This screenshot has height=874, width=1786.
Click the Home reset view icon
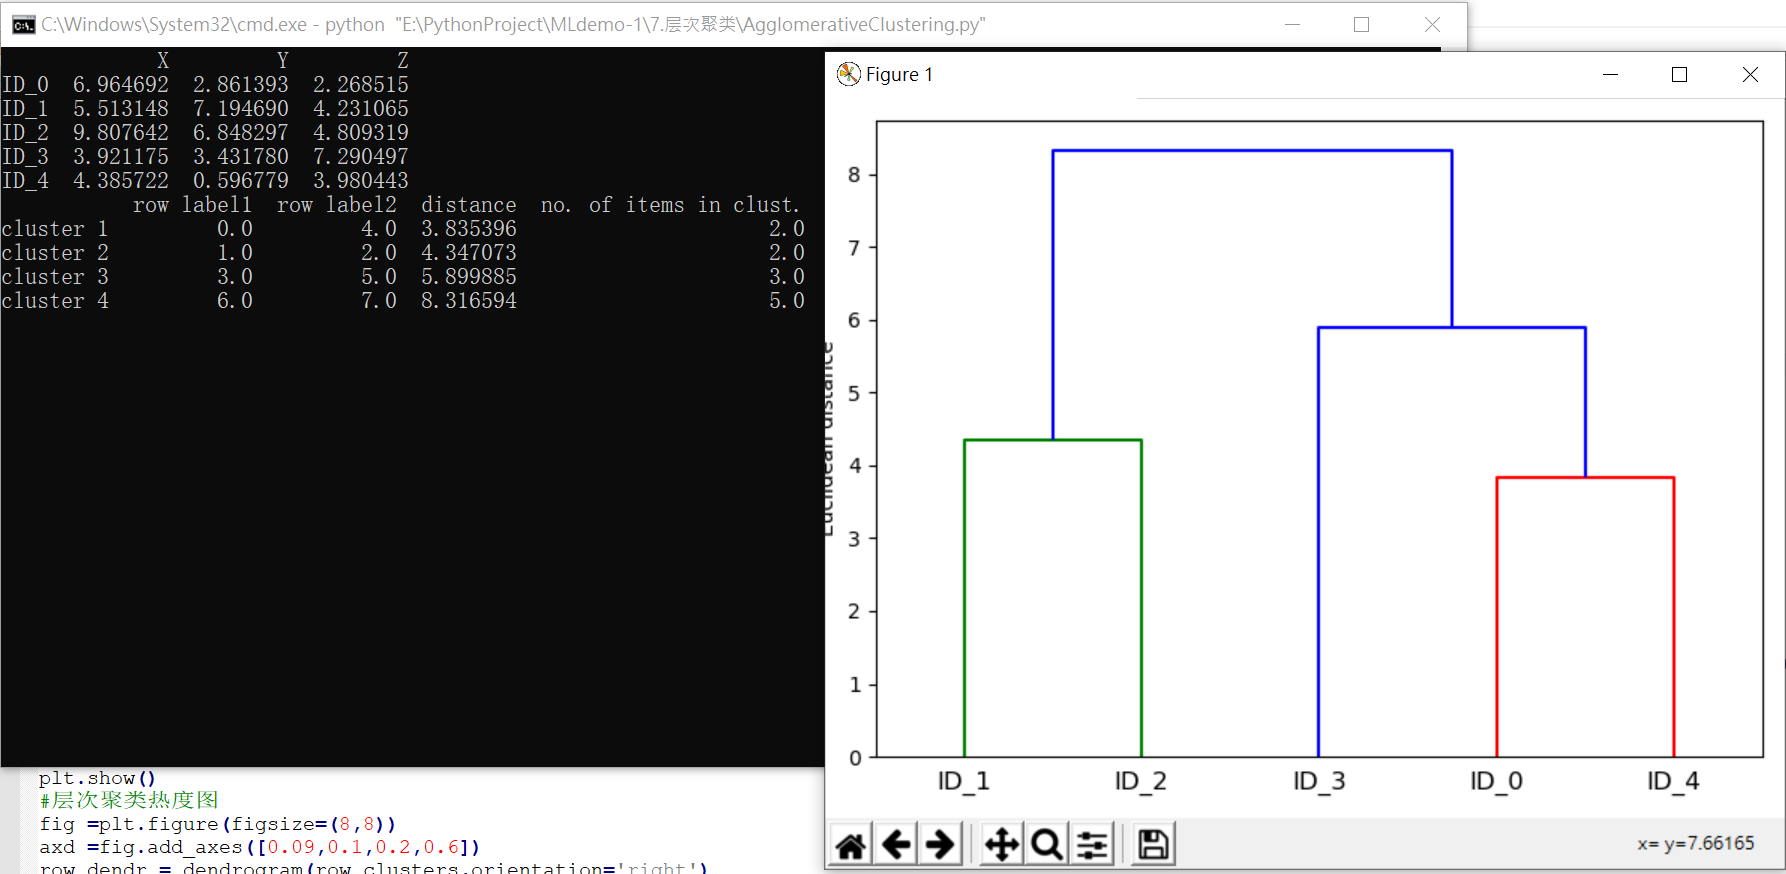(x=851, y=845)
